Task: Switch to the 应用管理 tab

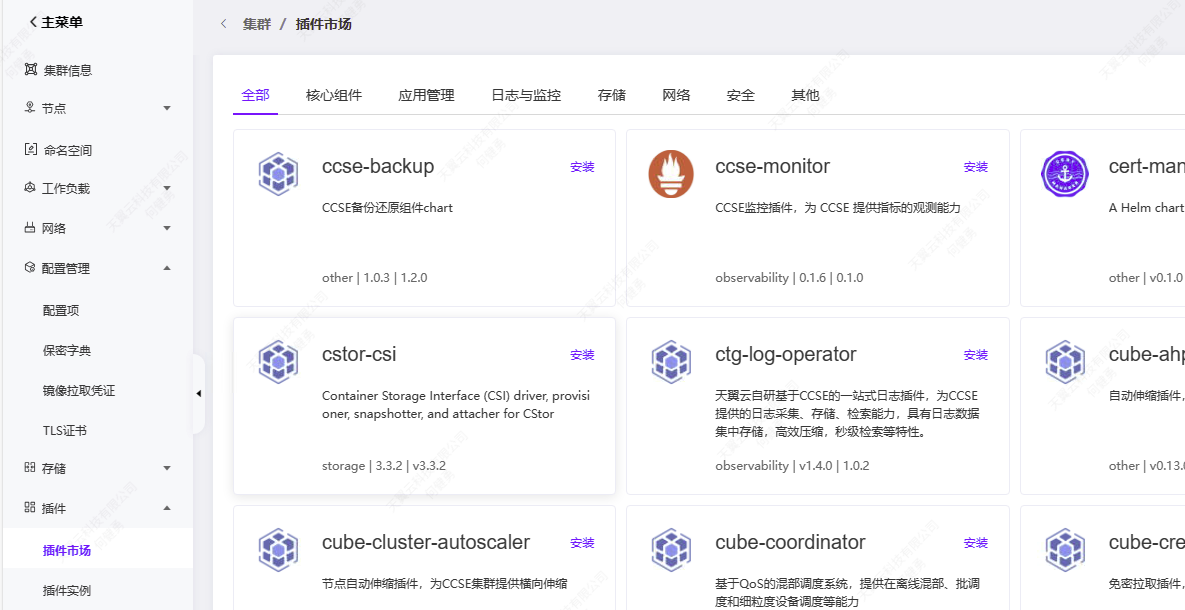Action: click(426, 95)
